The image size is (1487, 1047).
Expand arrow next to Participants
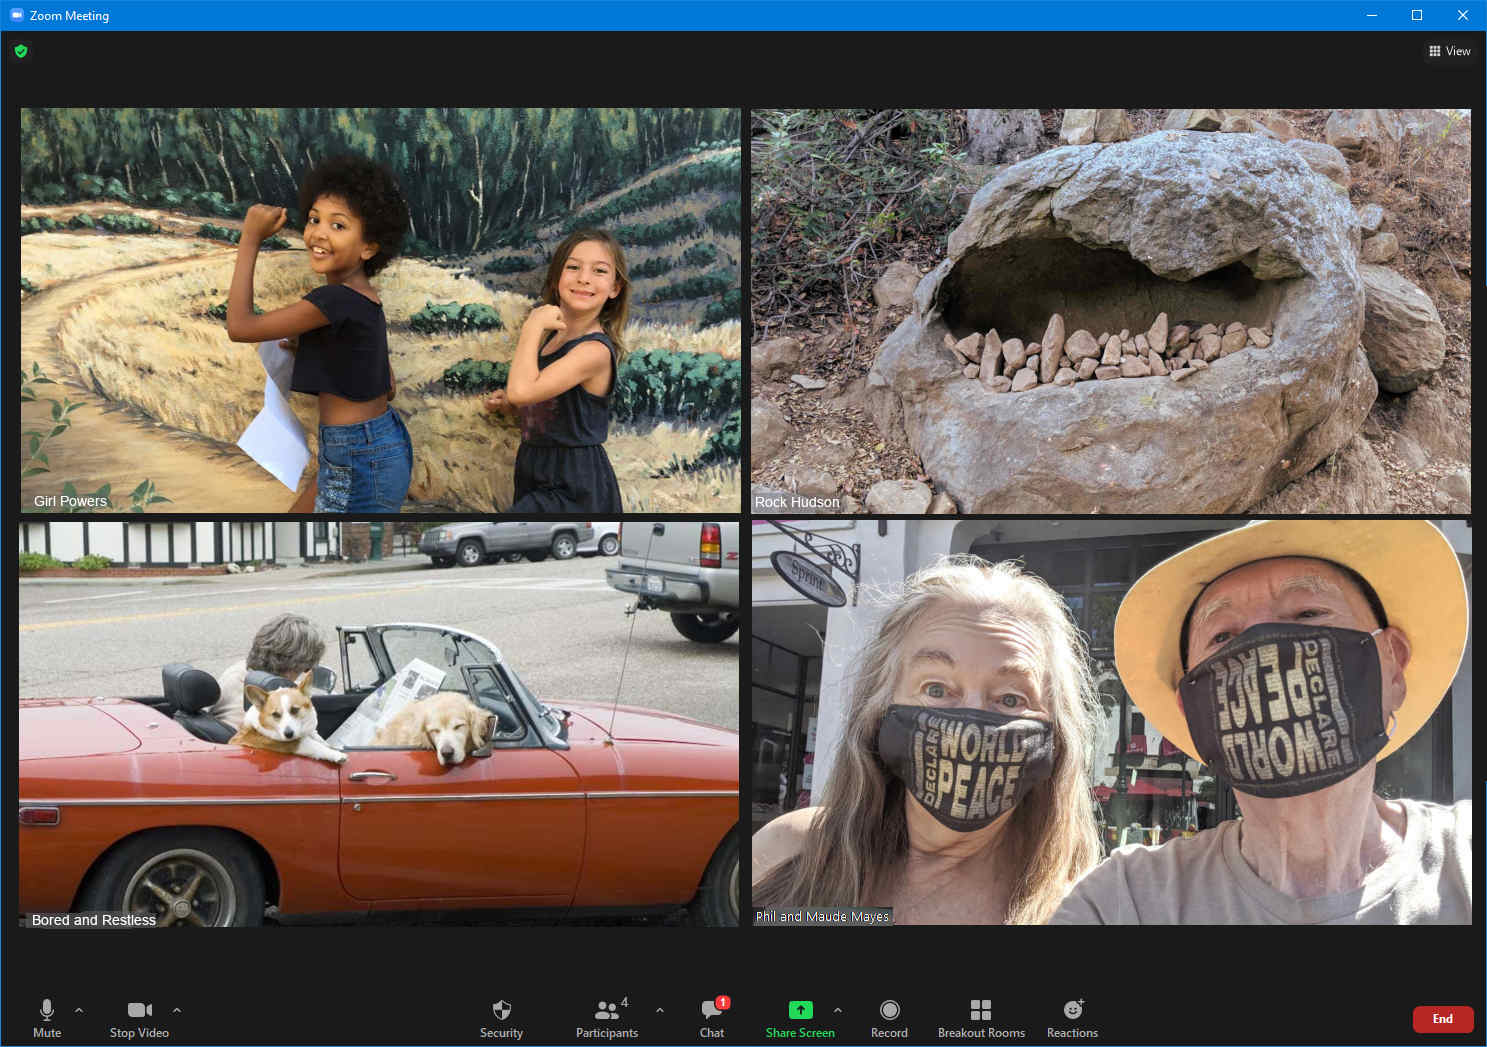tap(660, 1010)
